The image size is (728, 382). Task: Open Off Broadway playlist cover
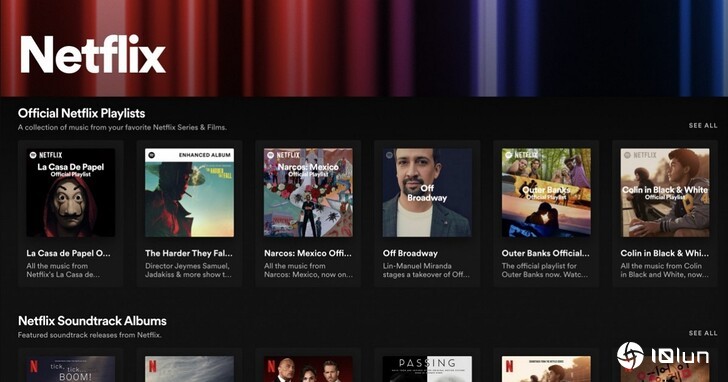coord(427,193)
